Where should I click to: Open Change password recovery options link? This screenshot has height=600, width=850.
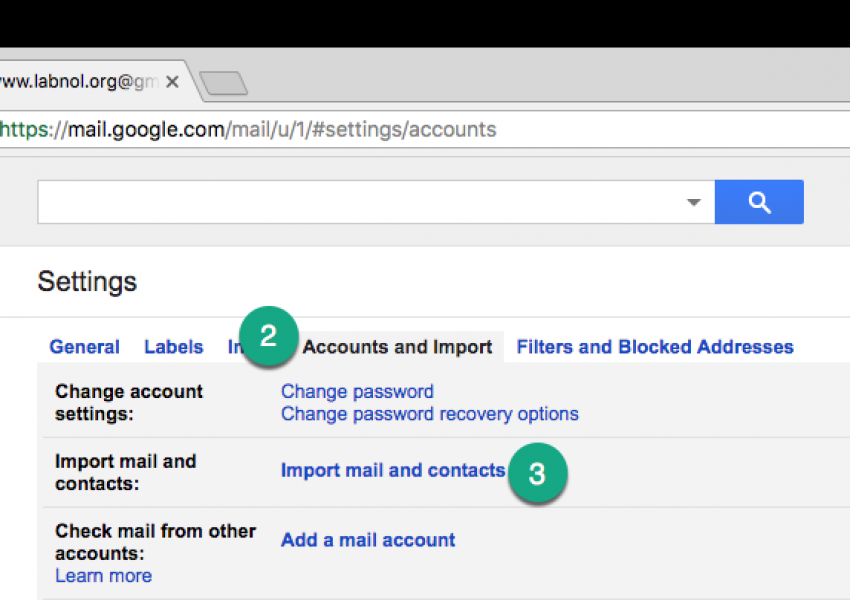[429, 413]
